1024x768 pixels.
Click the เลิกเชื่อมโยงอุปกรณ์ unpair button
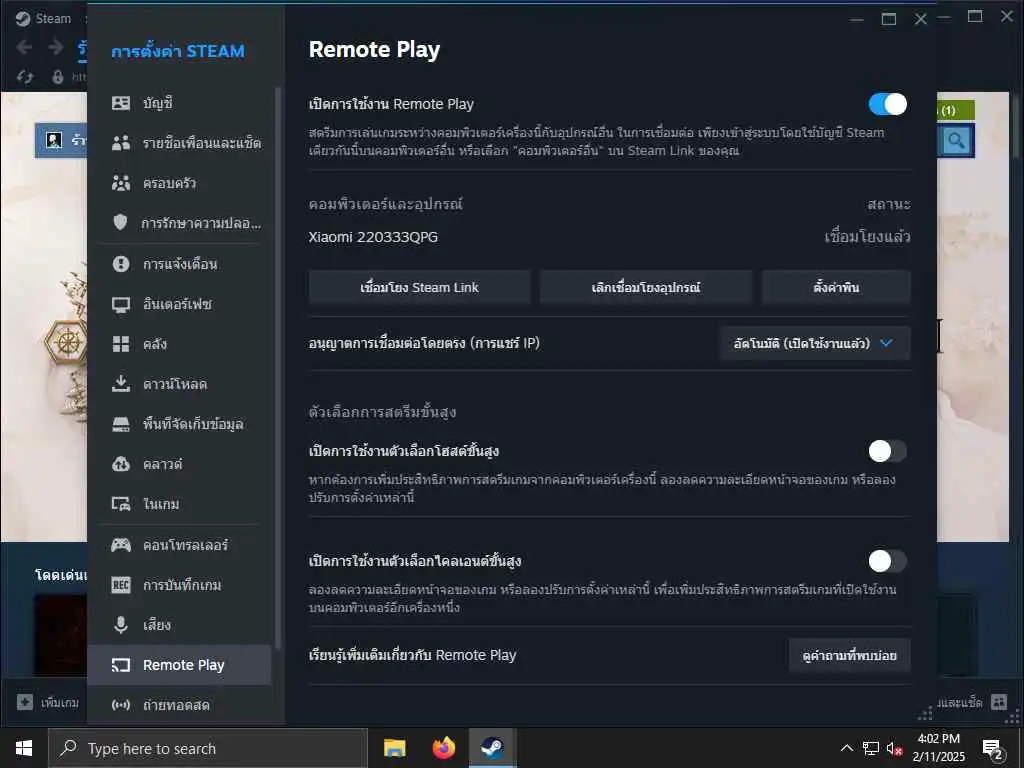[646, 287]
